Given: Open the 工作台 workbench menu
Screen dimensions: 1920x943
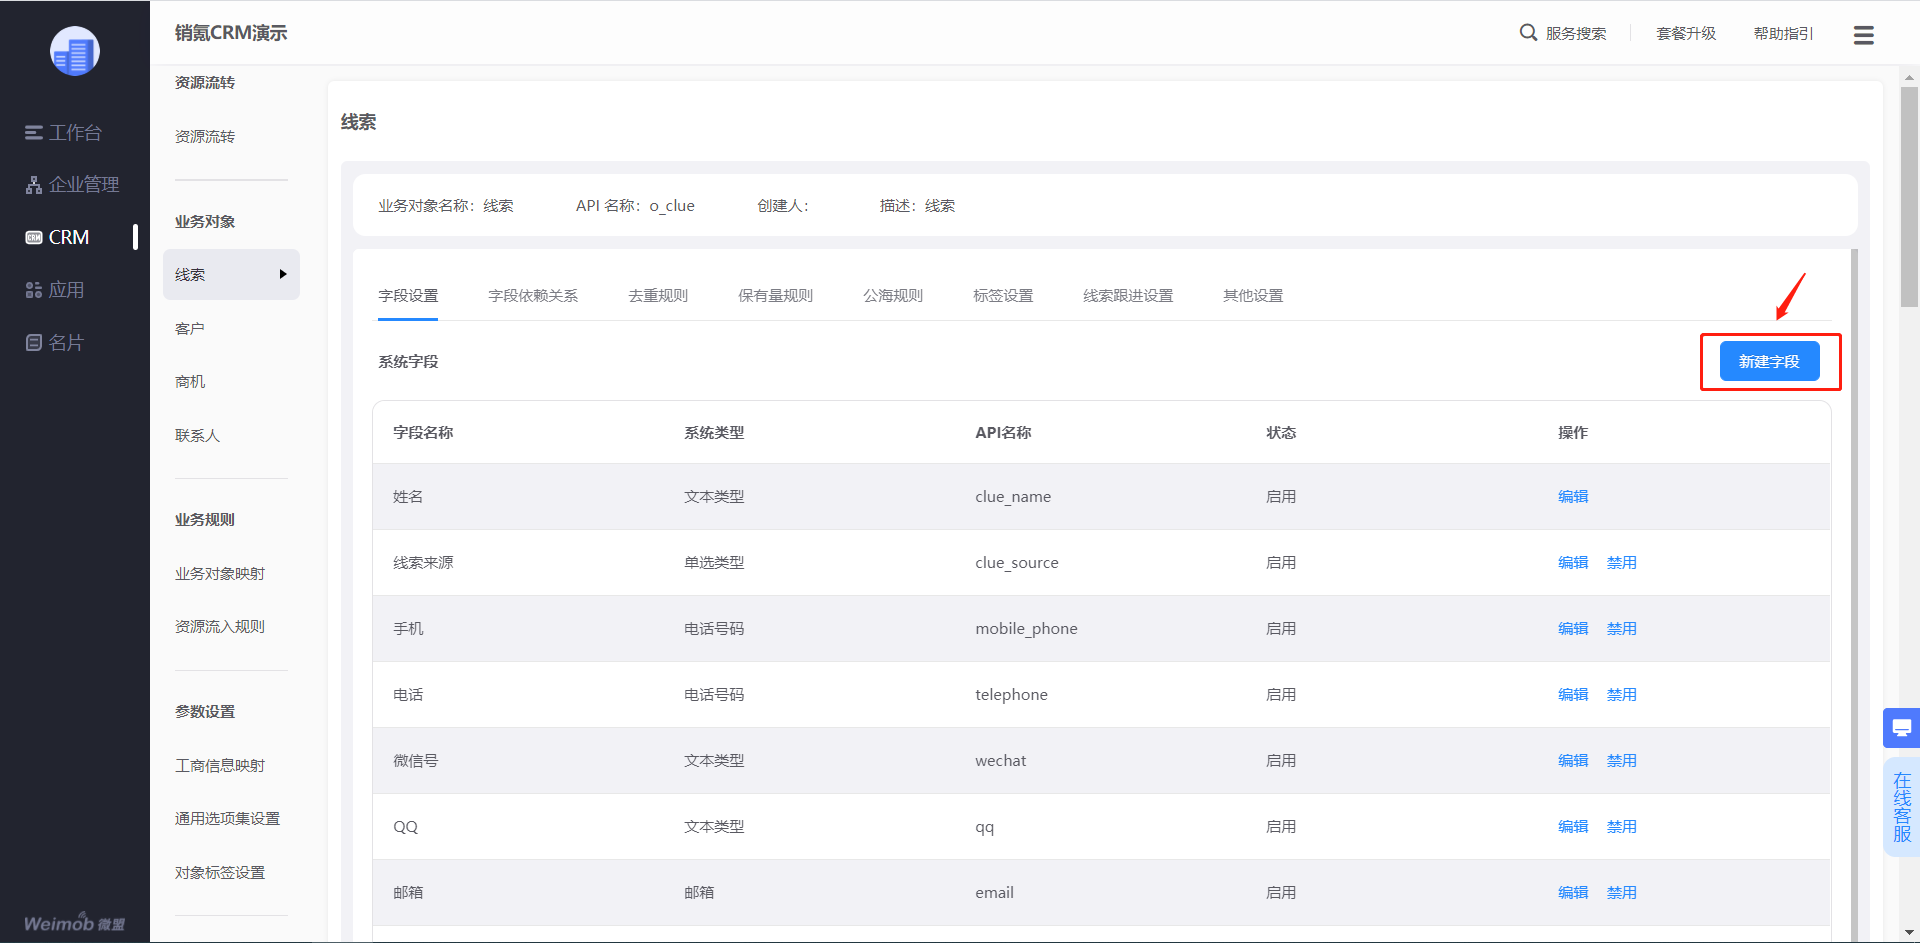Looking at the screenshot, I should [64, 132].
